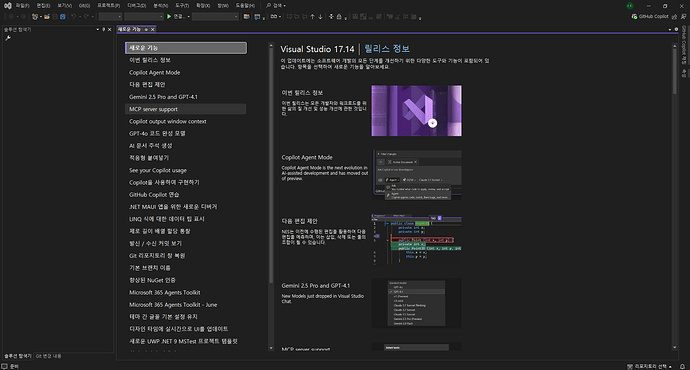Select MCP server support in the feature list
Image resolution: width=690 pixels, height=370 pixels.
click(185, 109)
